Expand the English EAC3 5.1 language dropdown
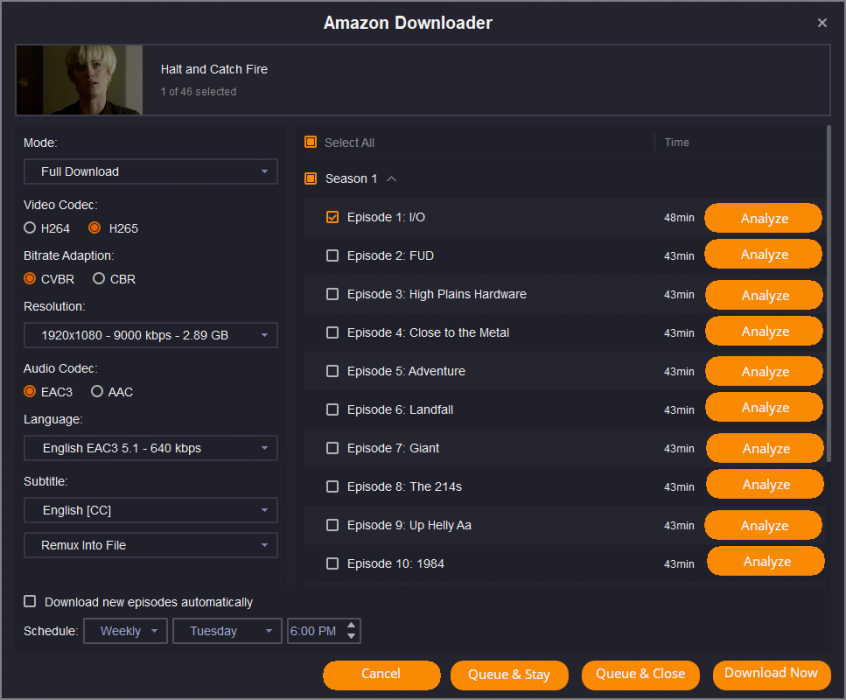The height and width of the screenshot is (700, 846). pos(151,448)
